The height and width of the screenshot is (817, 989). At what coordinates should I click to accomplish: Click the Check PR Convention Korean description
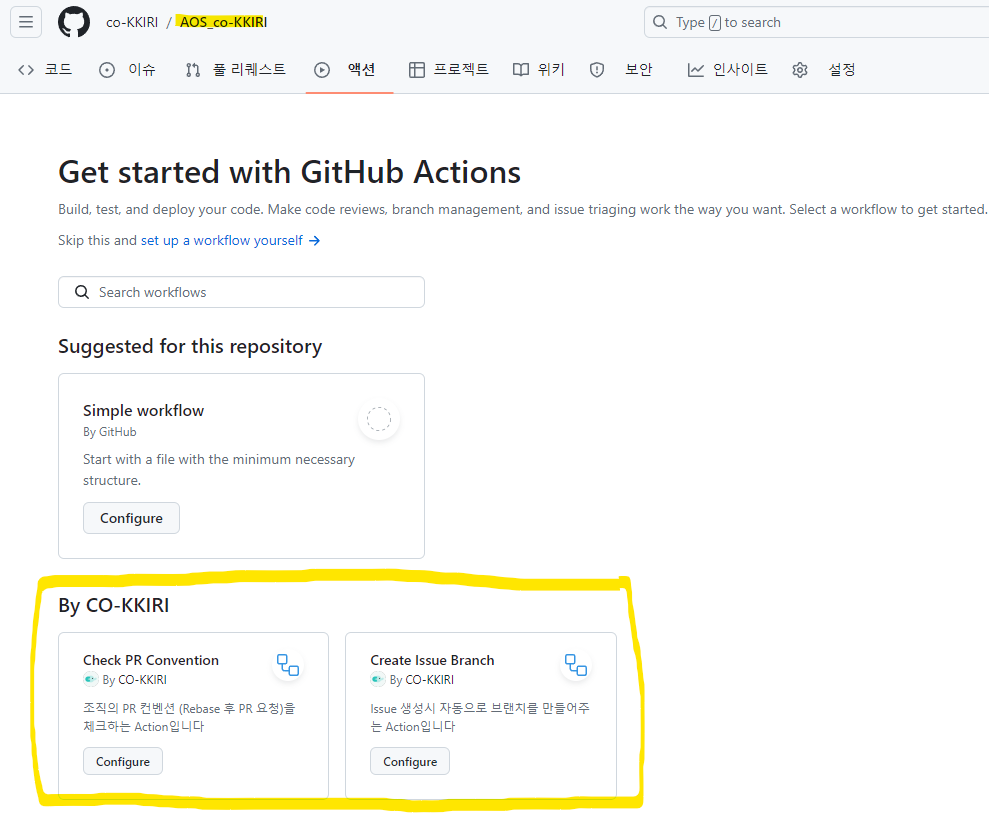(189, 717)
